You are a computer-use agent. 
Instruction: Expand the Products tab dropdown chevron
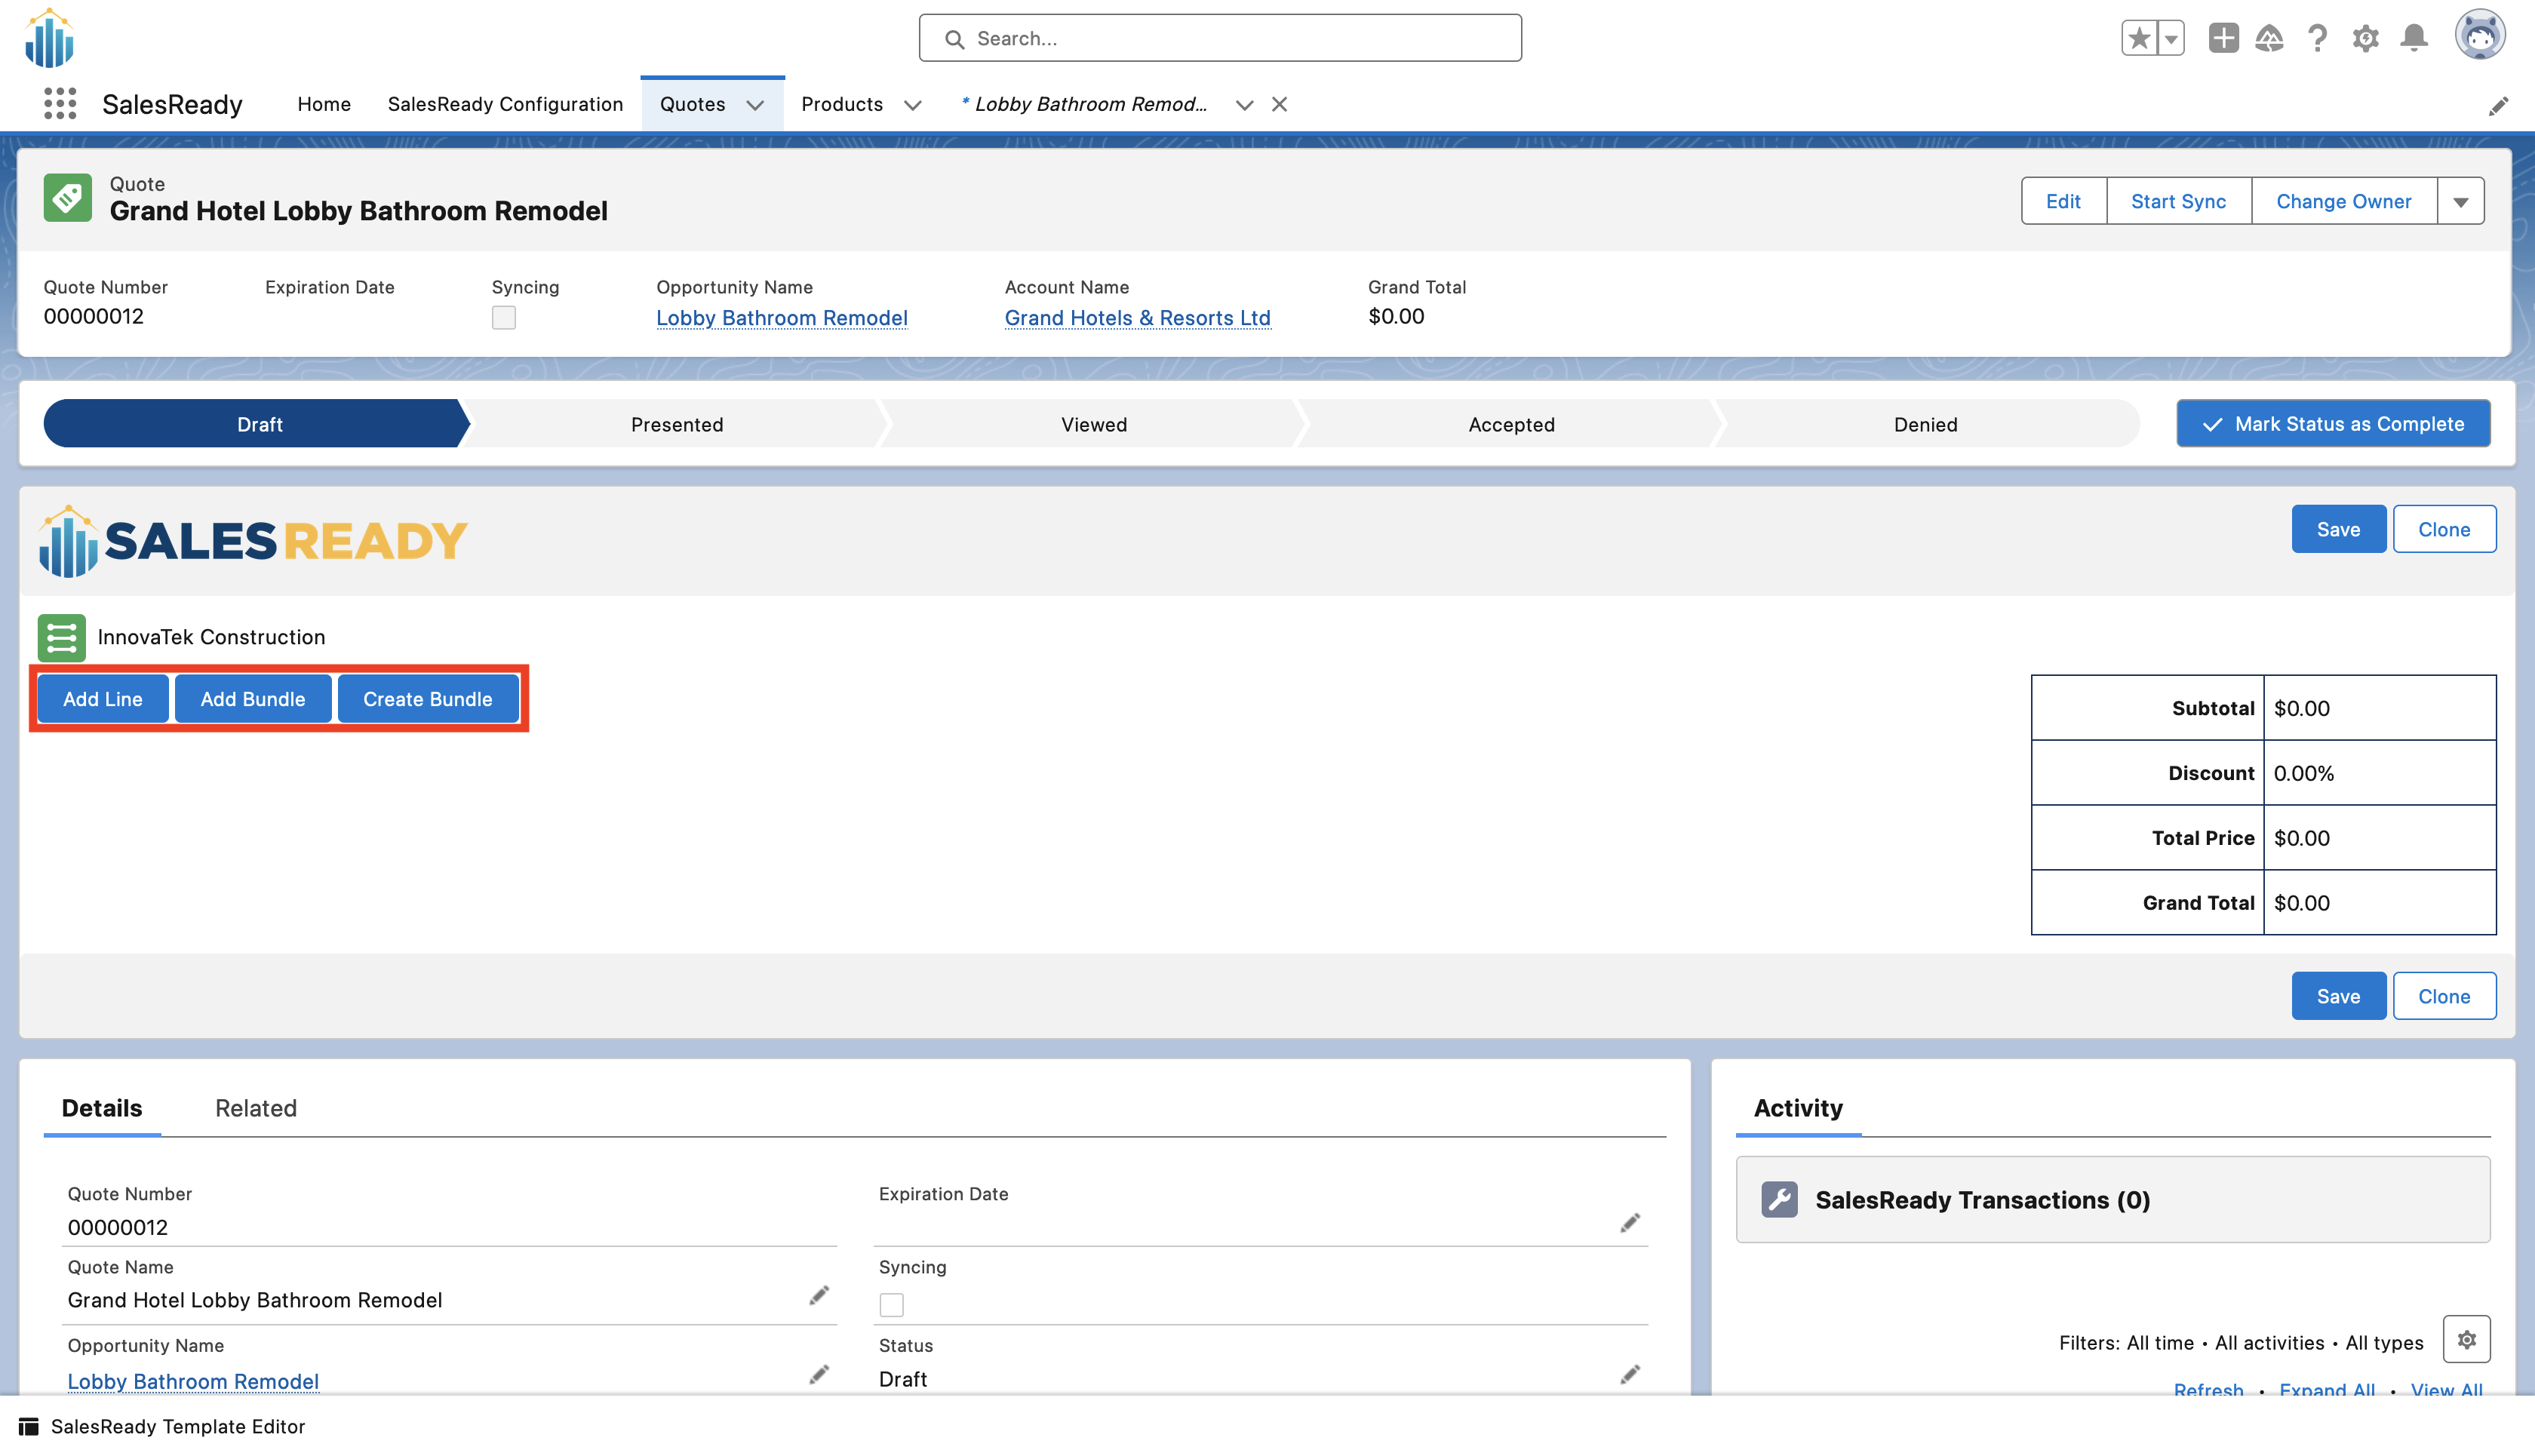(912, 105)
